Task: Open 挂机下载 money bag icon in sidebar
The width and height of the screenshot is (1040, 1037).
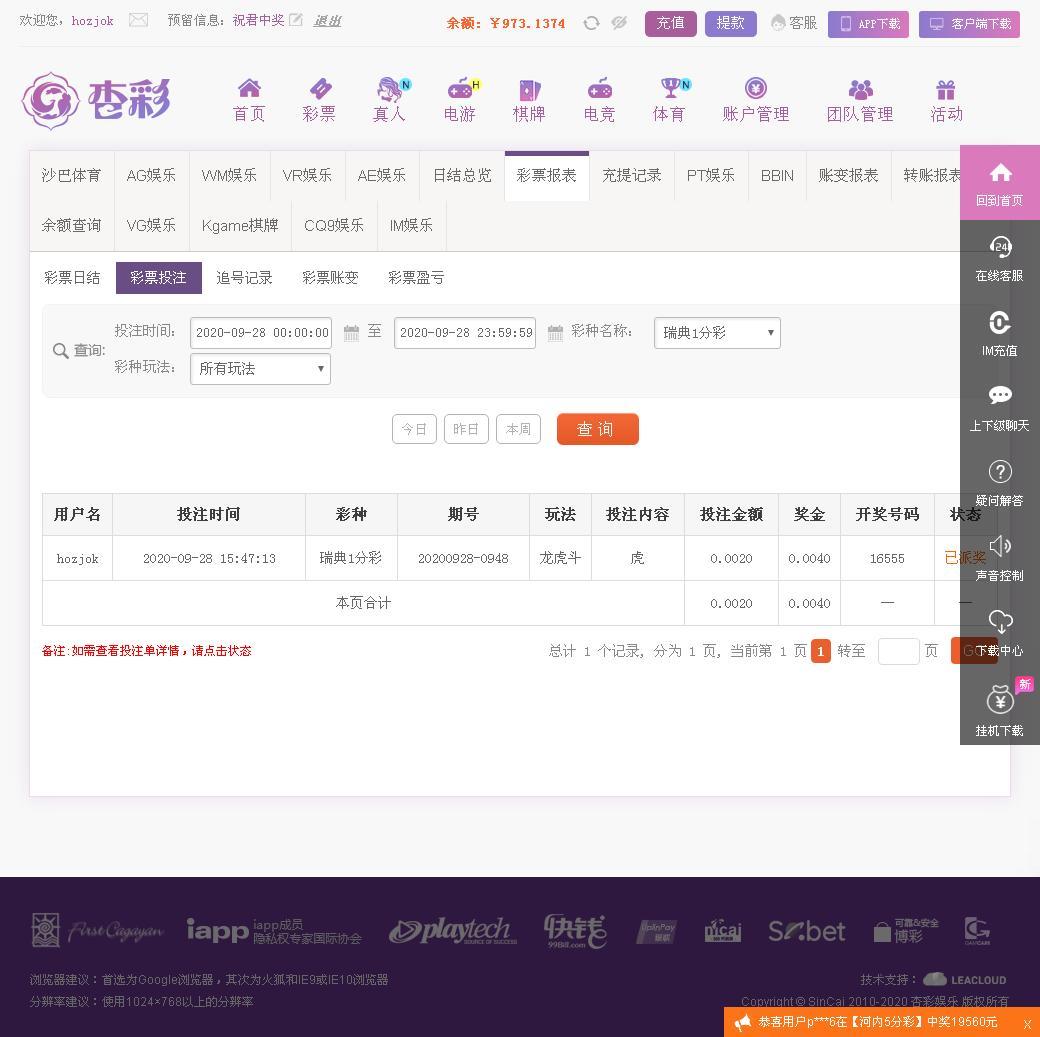Action: (x=1000, y=709)
